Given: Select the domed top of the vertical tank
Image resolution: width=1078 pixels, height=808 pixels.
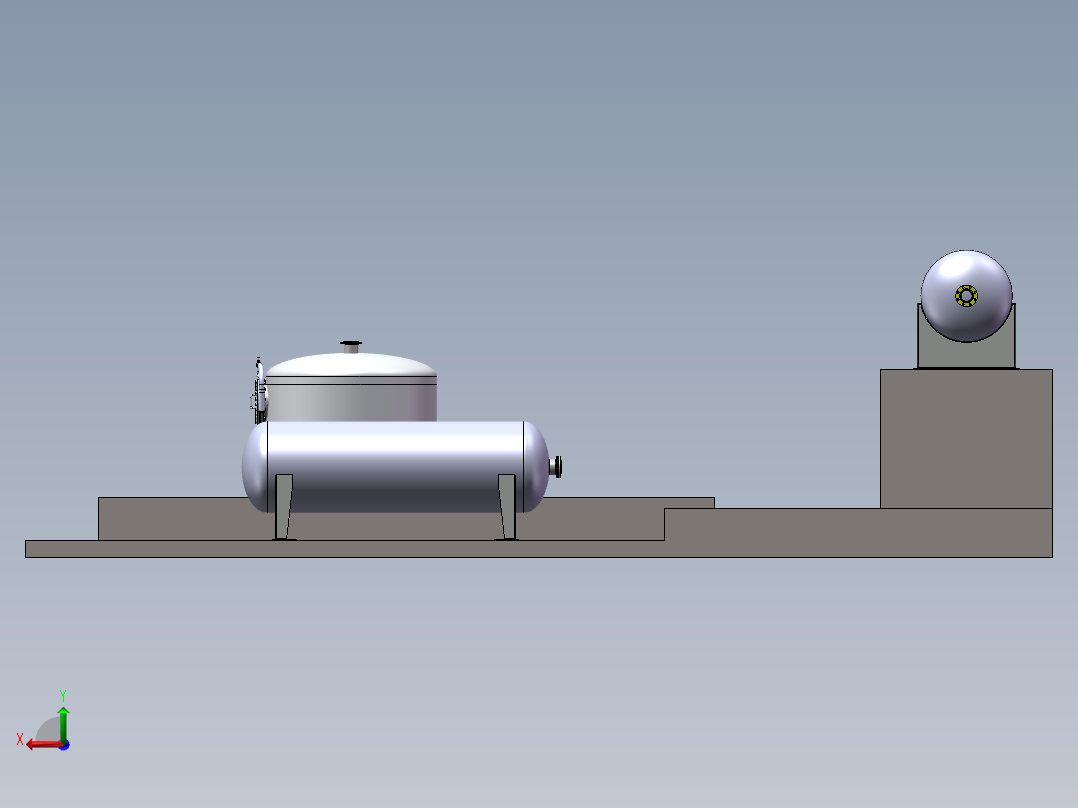Looking at the screenshot, I should pos(351,364).
